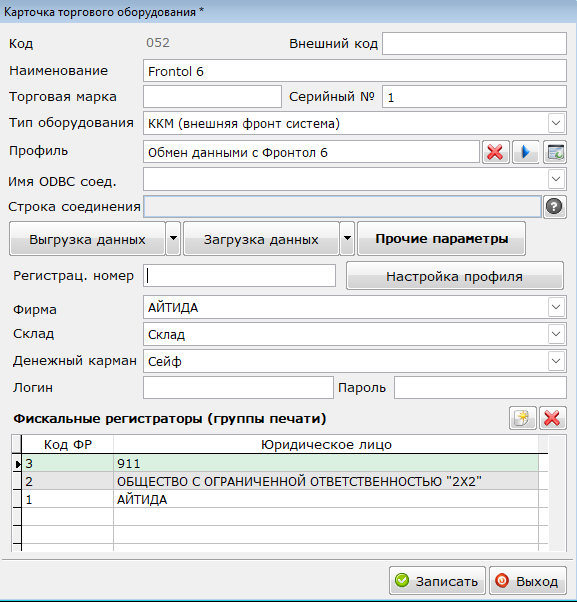The height and width of the screenshot is (602, 577).
Task: Focus the Торговая марка field
Action: point(212,97)
